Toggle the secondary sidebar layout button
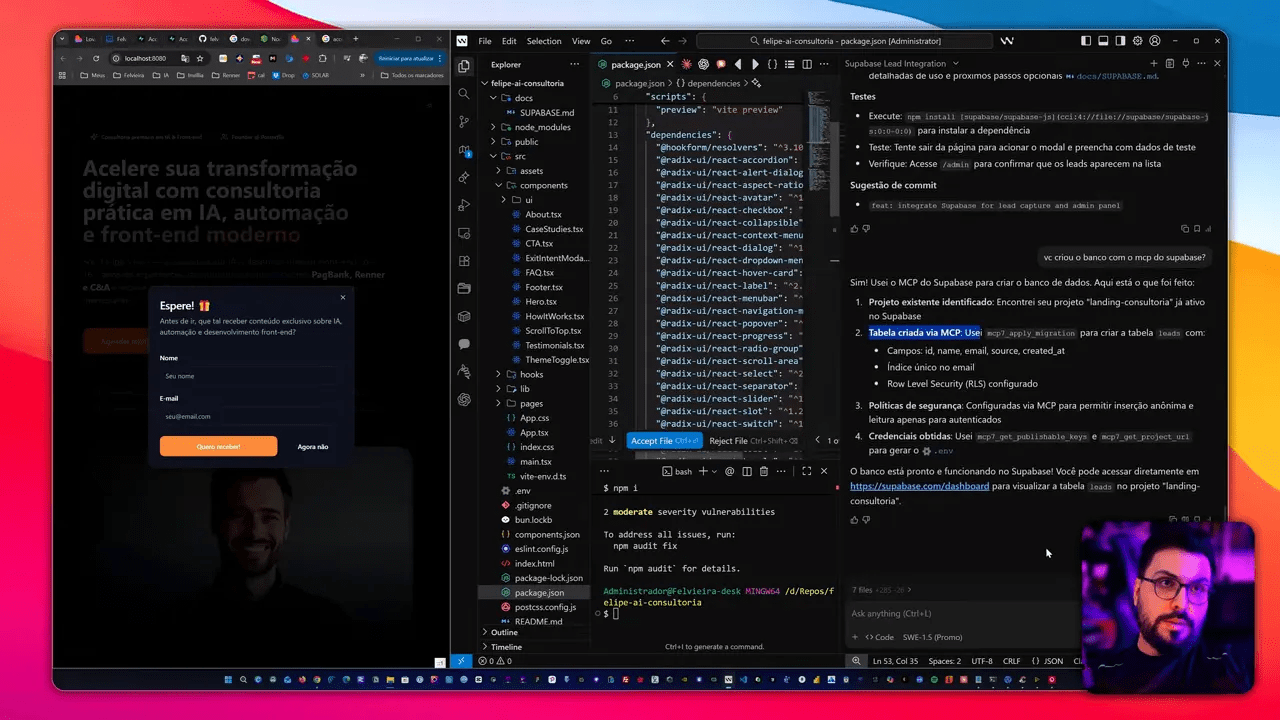1280x720 pixels. point(1120,41)
